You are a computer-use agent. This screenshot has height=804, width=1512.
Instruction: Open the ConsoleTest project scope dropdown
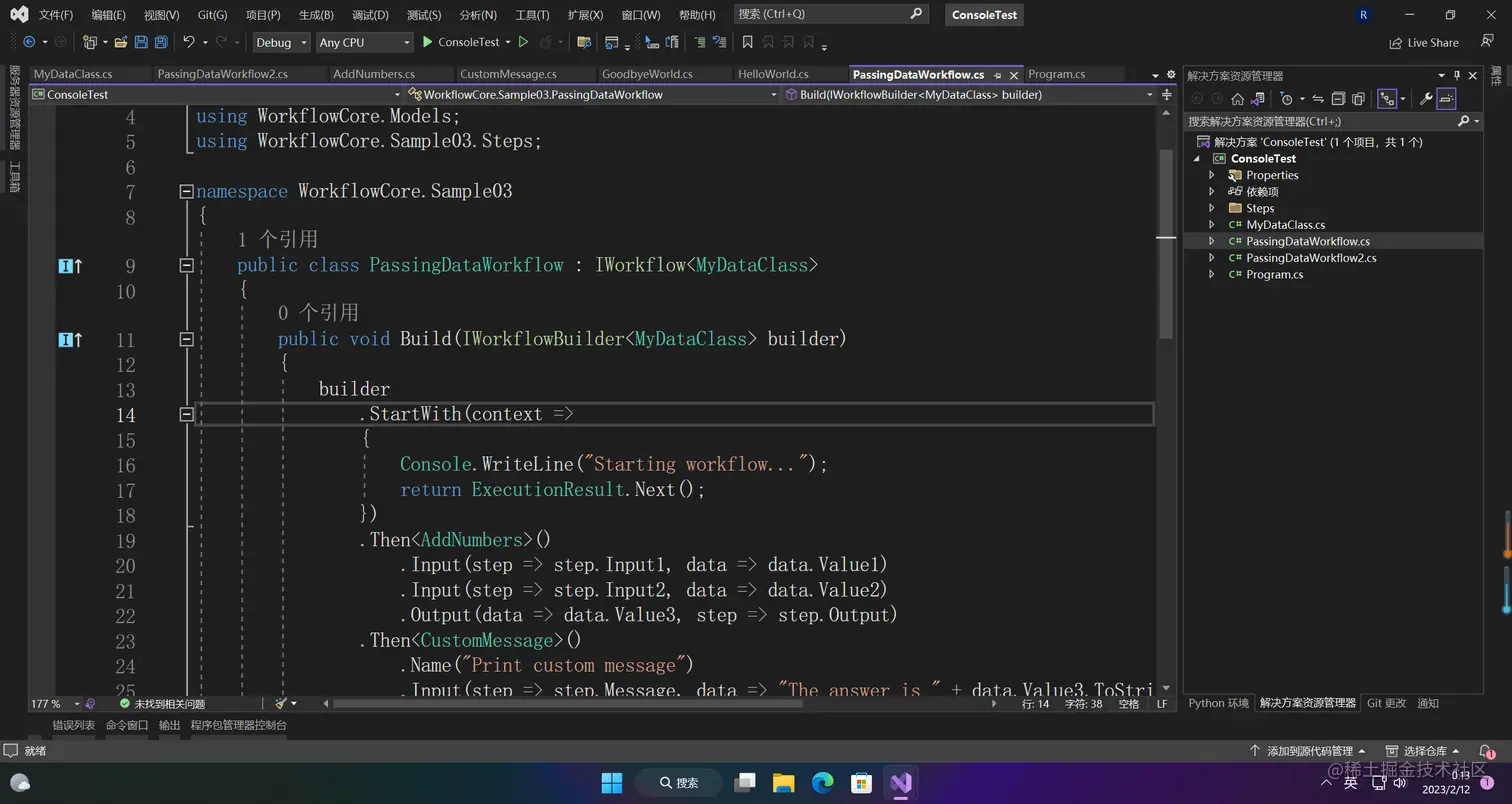pyautogui.click(x=218, y=94)
